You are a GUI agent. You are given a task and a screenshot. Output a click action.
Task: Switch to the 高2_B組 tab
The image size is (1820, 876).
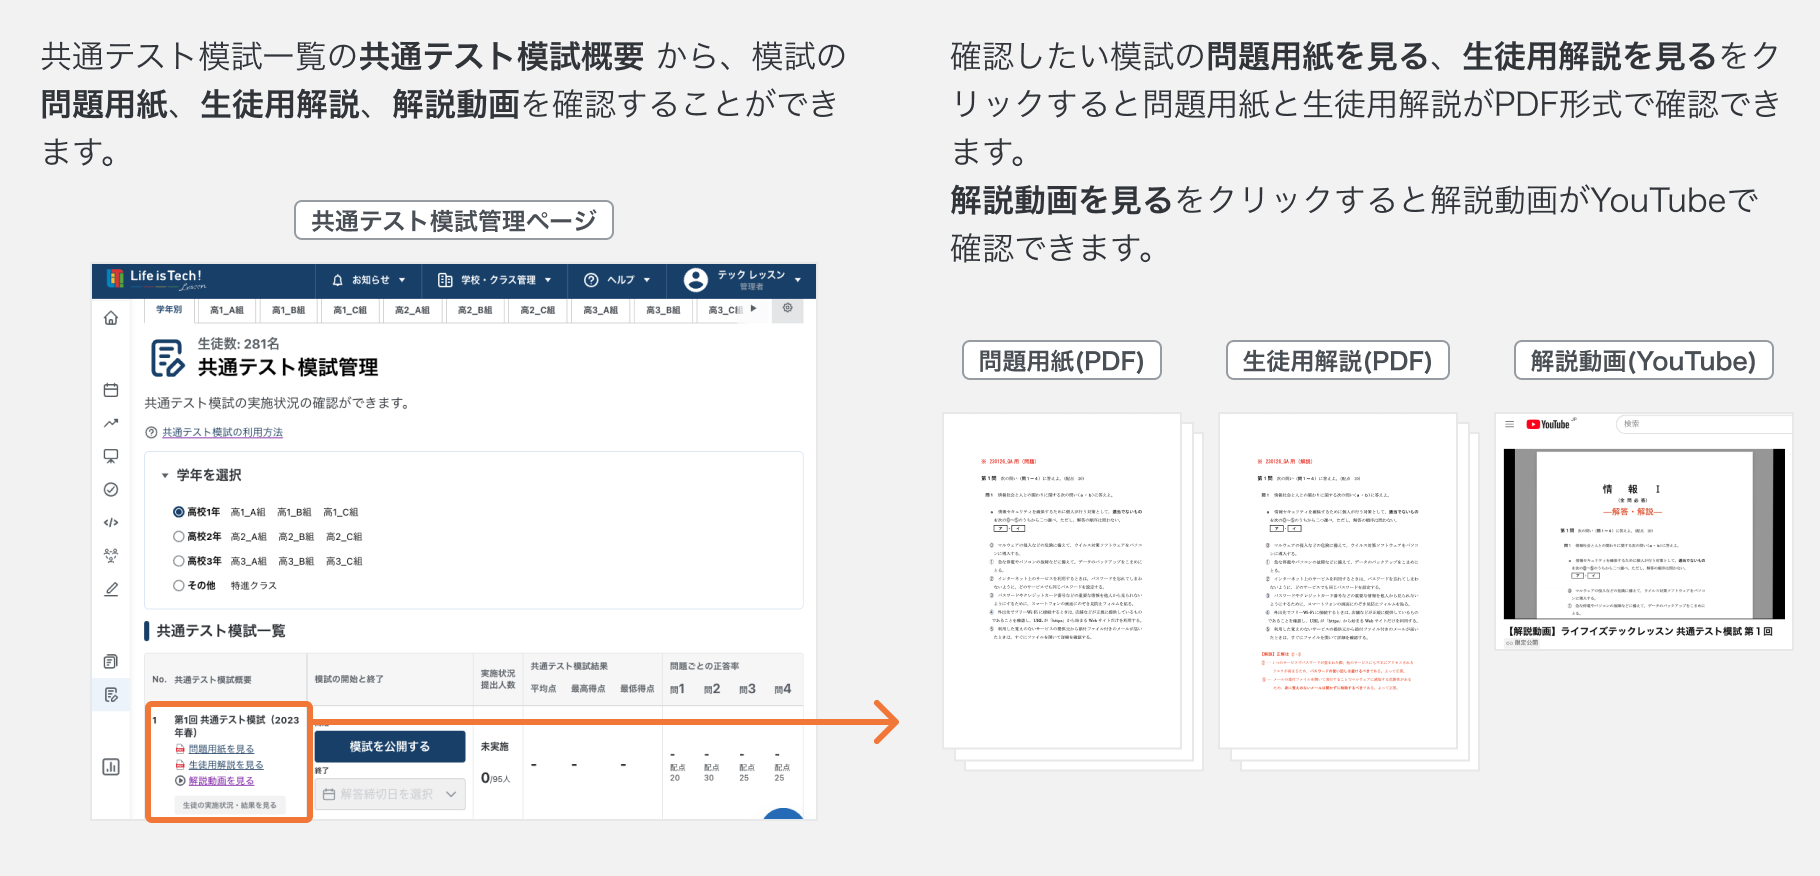[475, 310]
